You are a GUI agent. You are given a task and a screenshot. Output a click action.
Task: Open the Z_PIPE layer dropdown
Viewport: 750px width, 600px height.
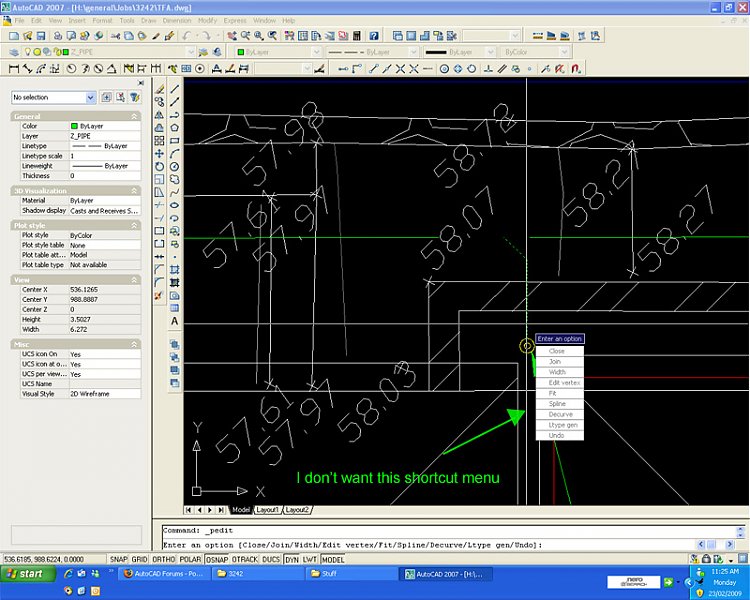point(191,52)
